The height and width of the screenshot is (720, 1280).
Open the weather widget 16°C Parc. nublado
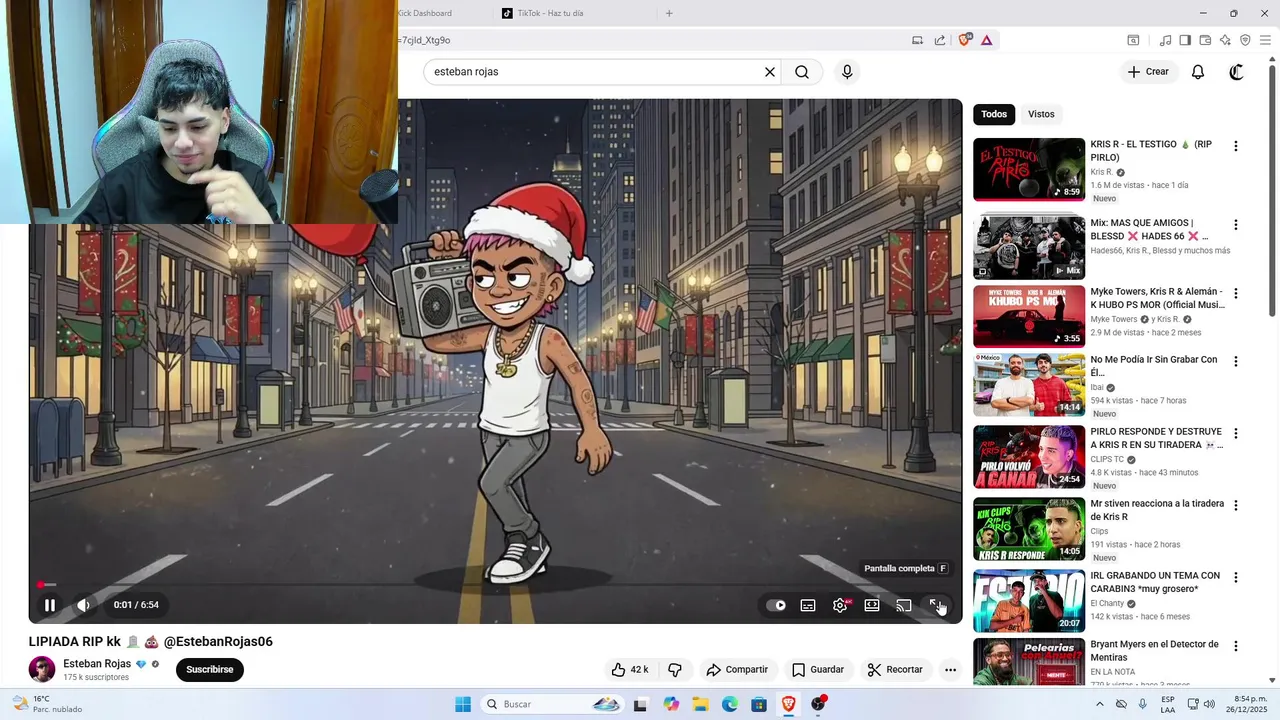coord(47,705)
